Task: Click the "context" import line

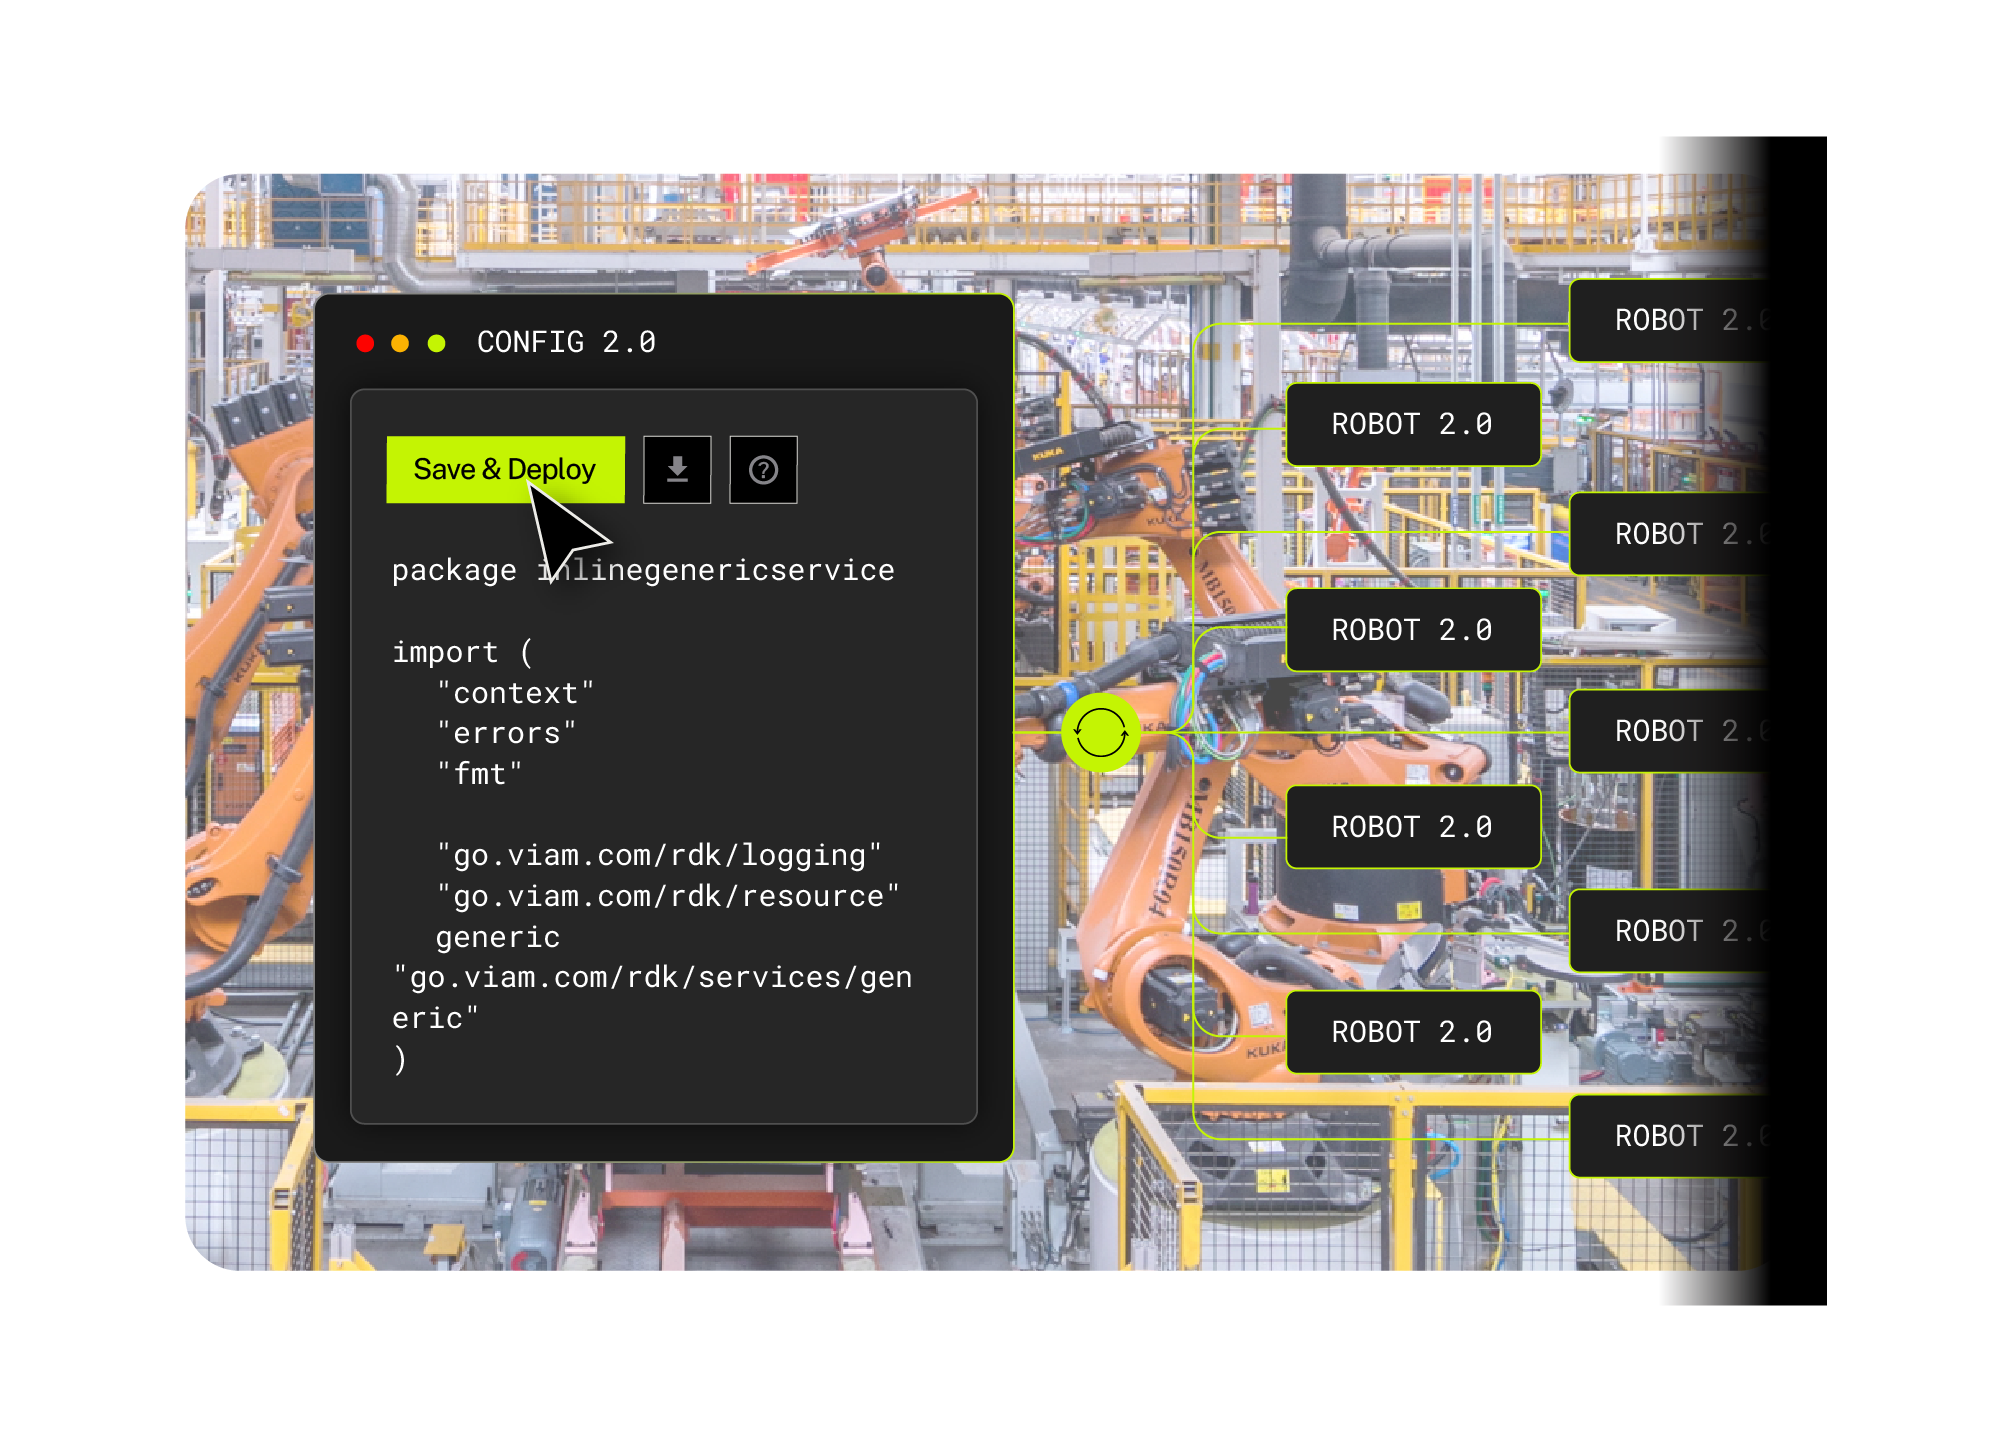Action: coord(515,693)
